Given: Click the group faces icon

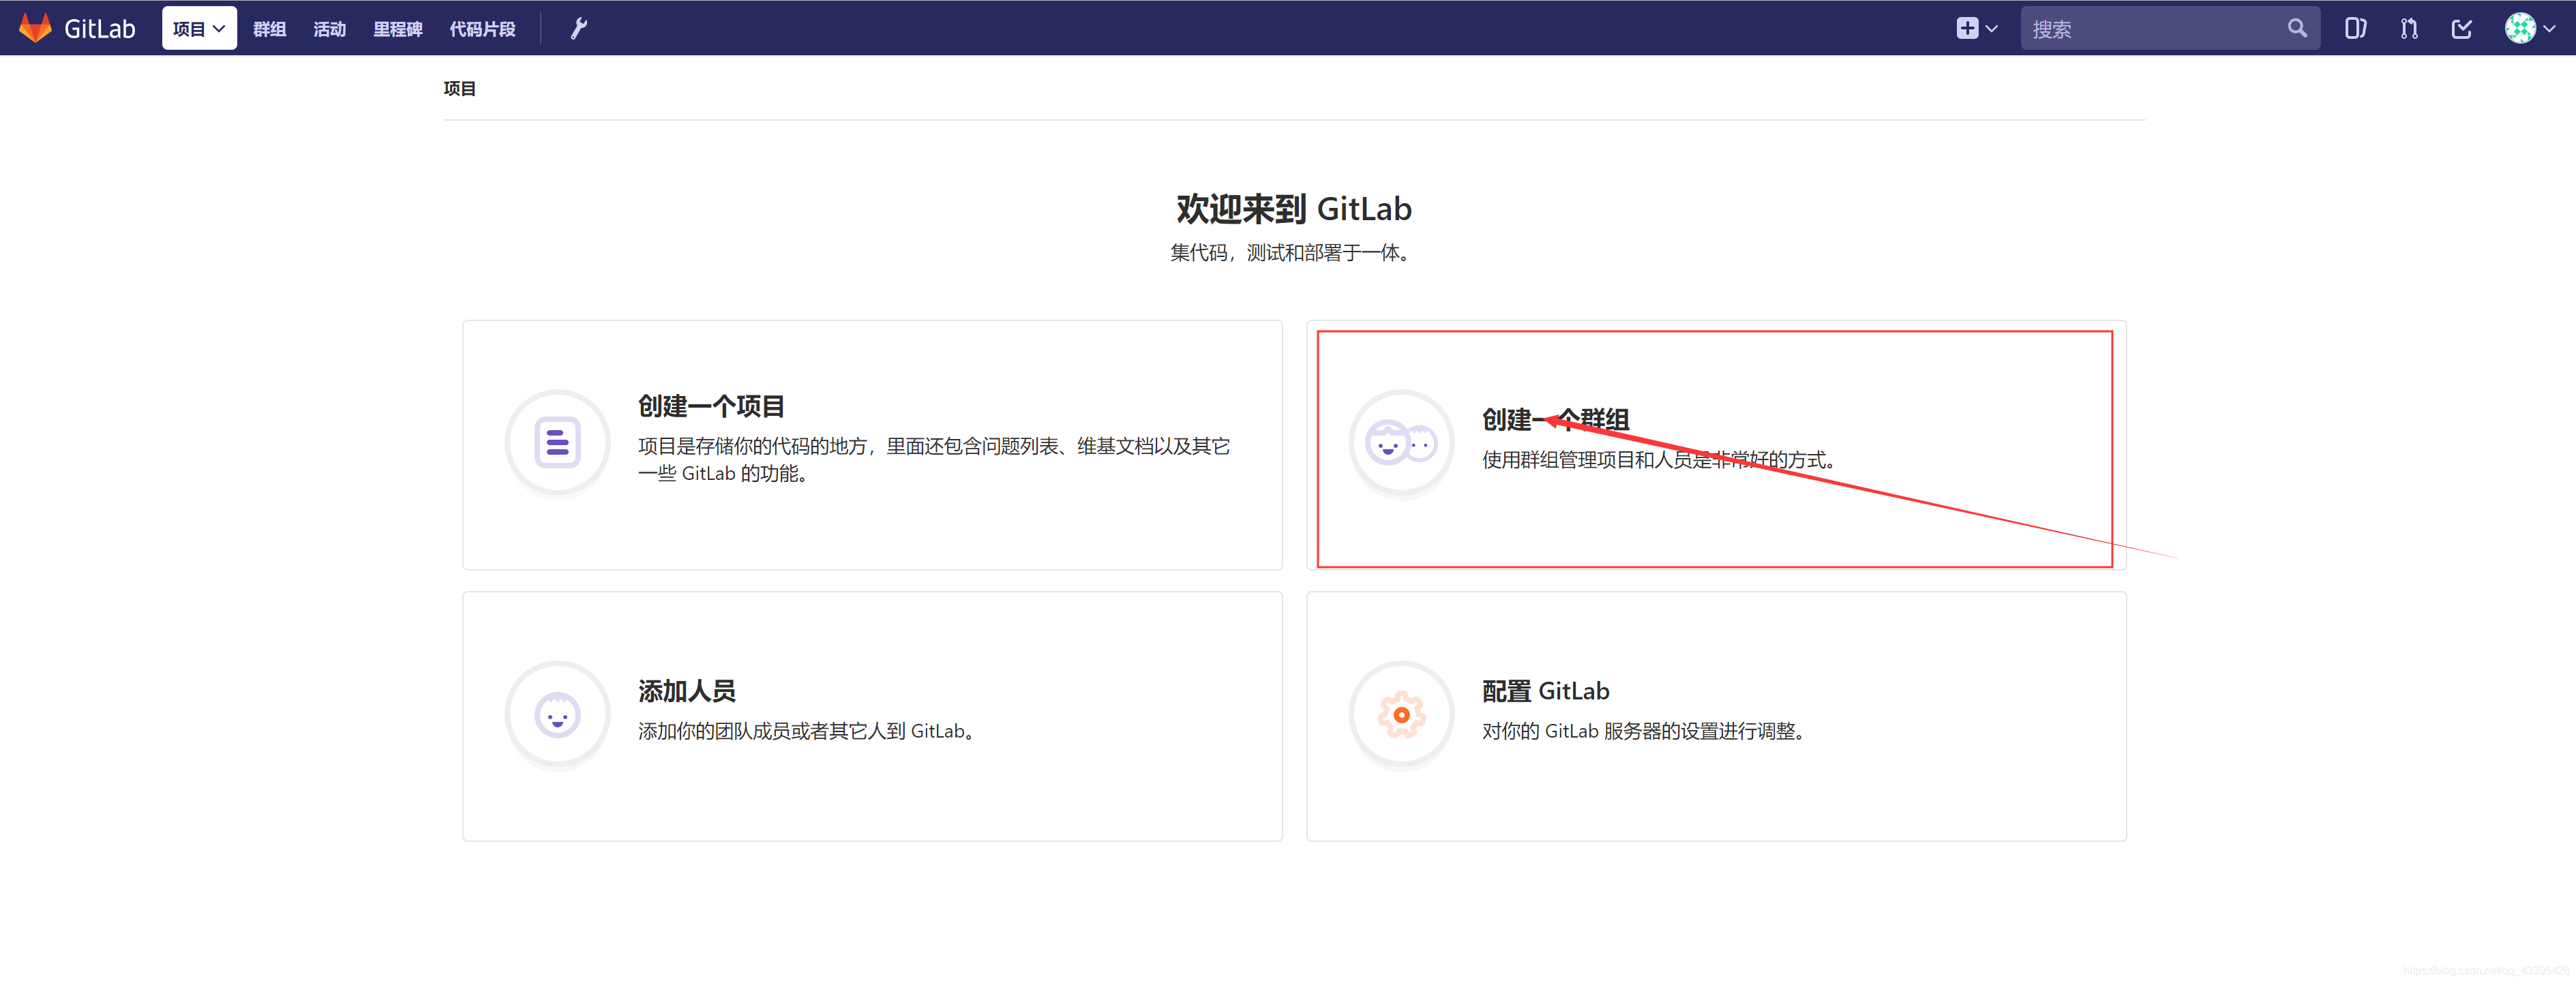Looking at the screenshot, I should pyautogui.click(x=1401, y=442).
